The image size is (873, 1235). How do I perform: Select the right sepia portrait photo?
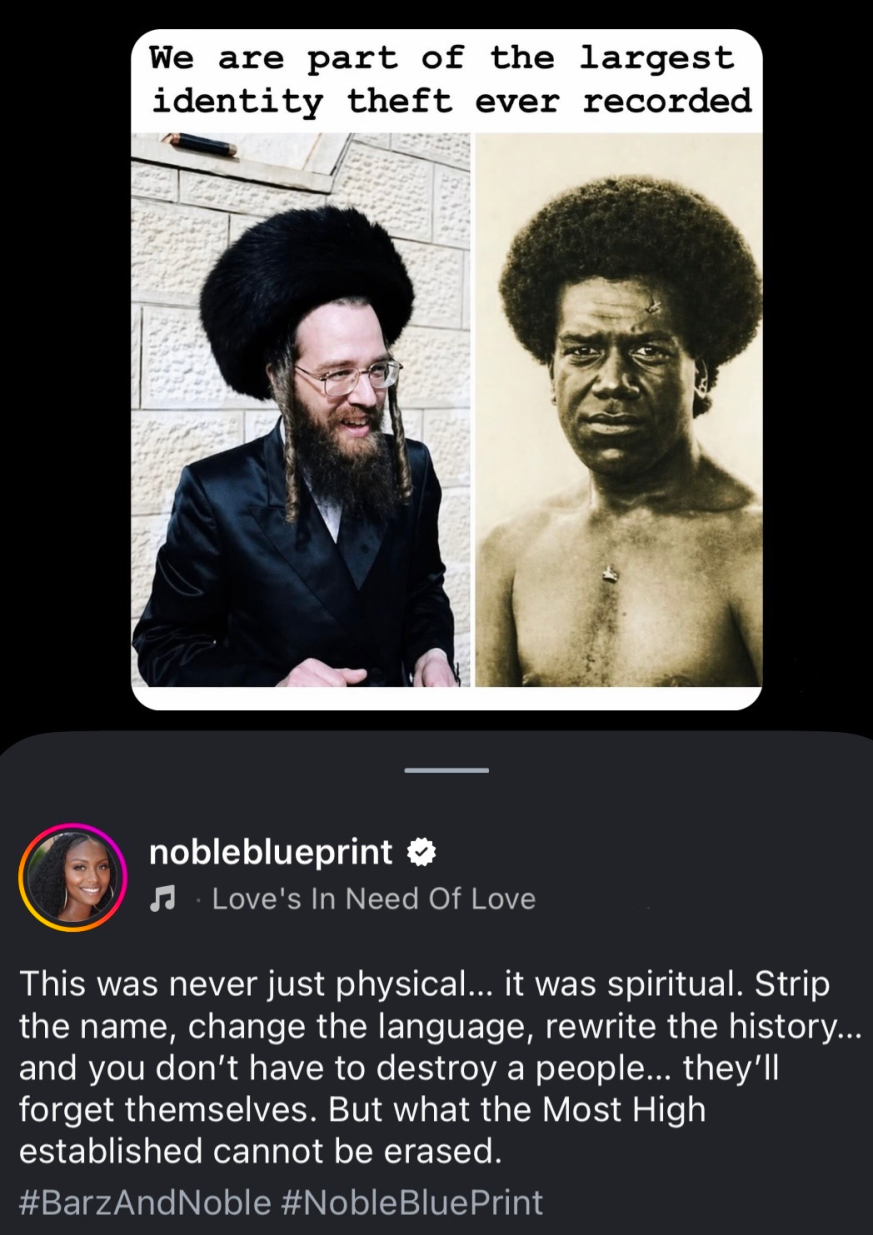click(618, 409)
